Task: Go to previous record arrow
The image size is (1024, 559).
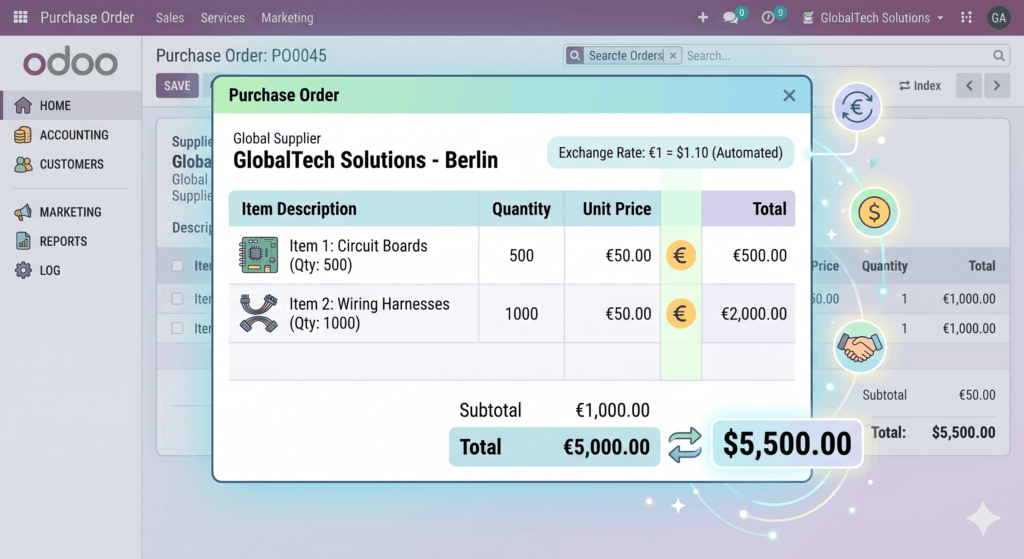Action: (969, 86)
